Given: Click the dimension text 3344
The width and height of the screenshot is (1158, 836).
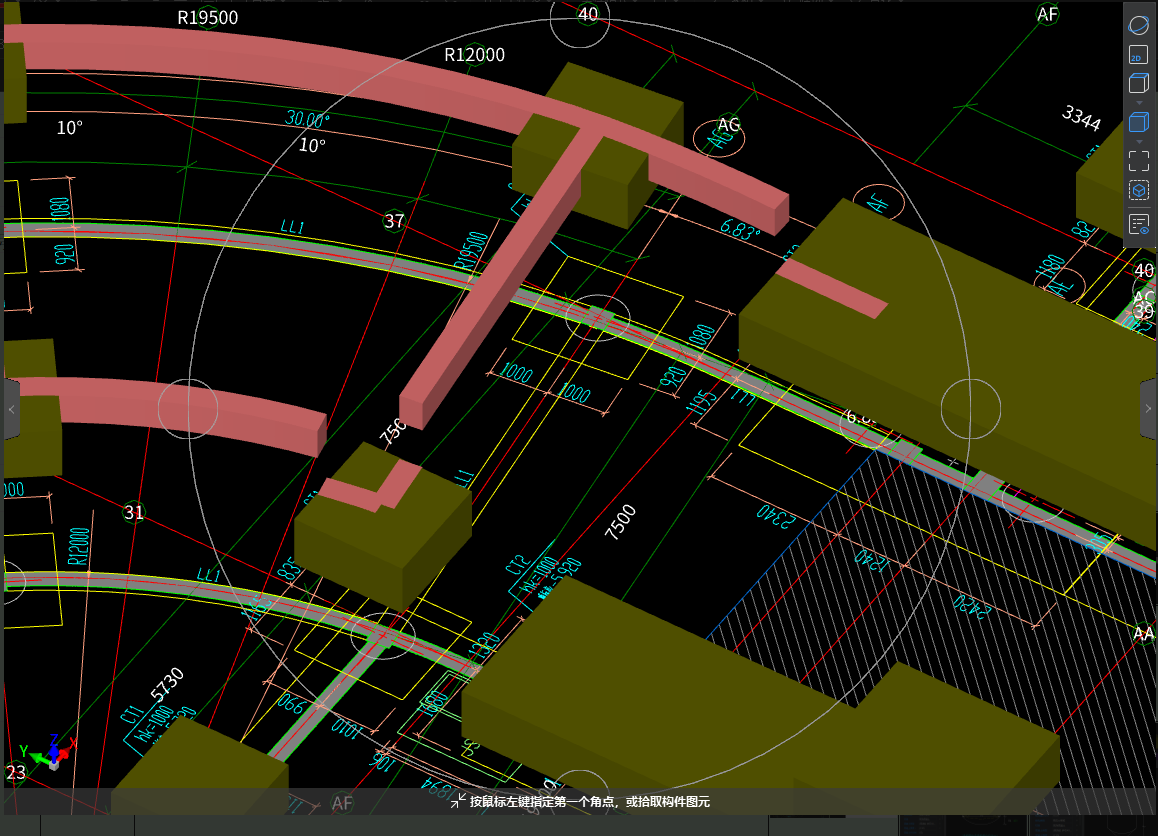Looking at the screenshot, I should pyautogui.click(x=1081, y=117).
